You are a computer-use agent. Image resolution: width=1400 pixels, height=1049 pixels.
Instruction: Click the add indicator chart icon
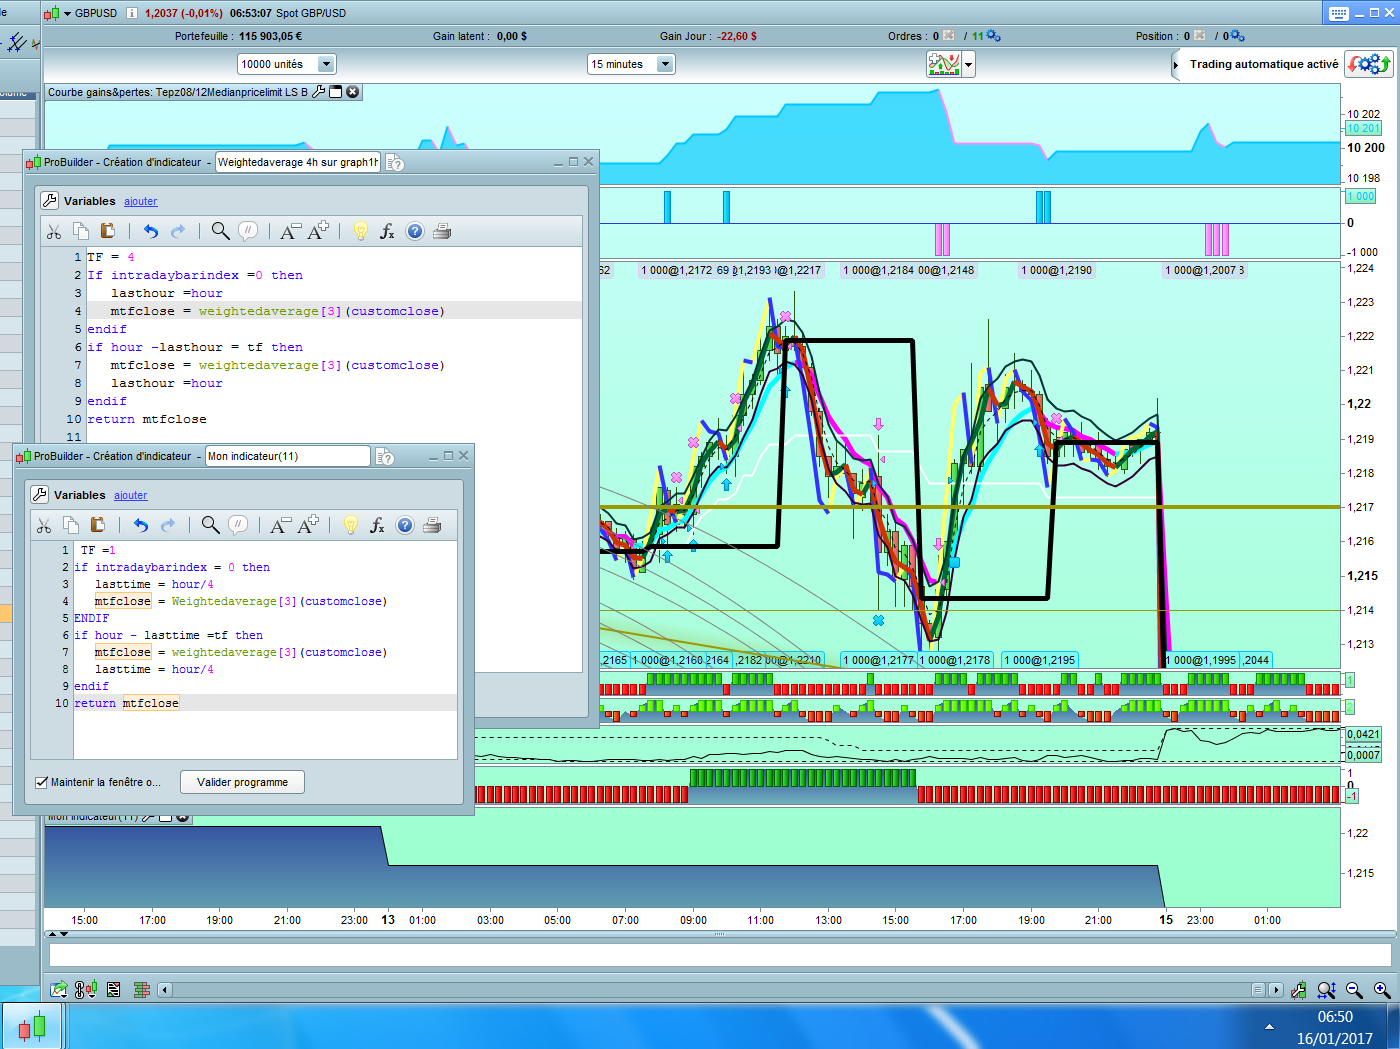tap(944, 64)
